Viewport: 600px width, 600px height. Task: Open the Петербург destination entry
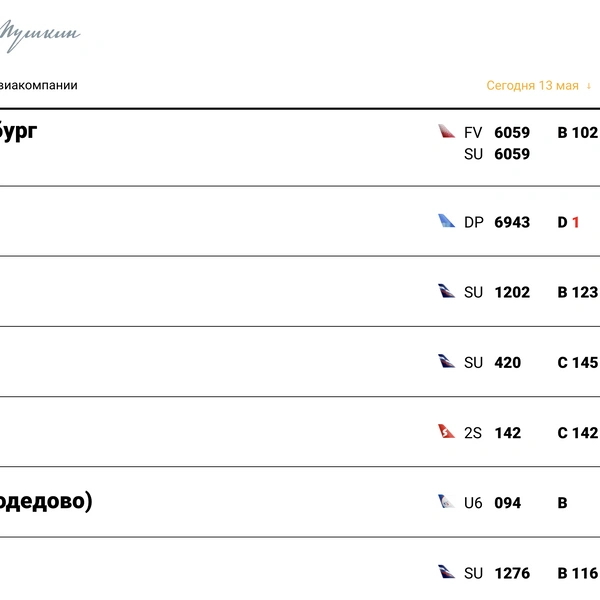tap(18, 131)
